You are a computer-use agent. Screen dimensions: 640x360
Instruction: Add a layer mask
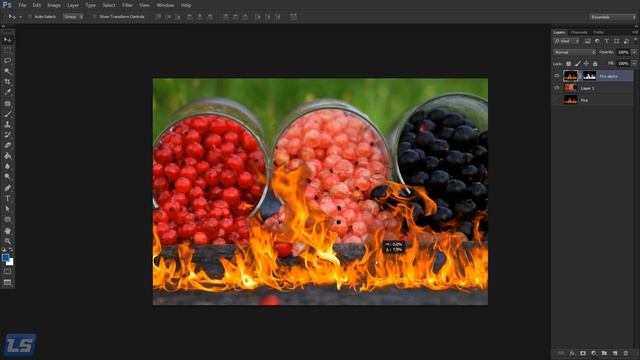(583, 353)
